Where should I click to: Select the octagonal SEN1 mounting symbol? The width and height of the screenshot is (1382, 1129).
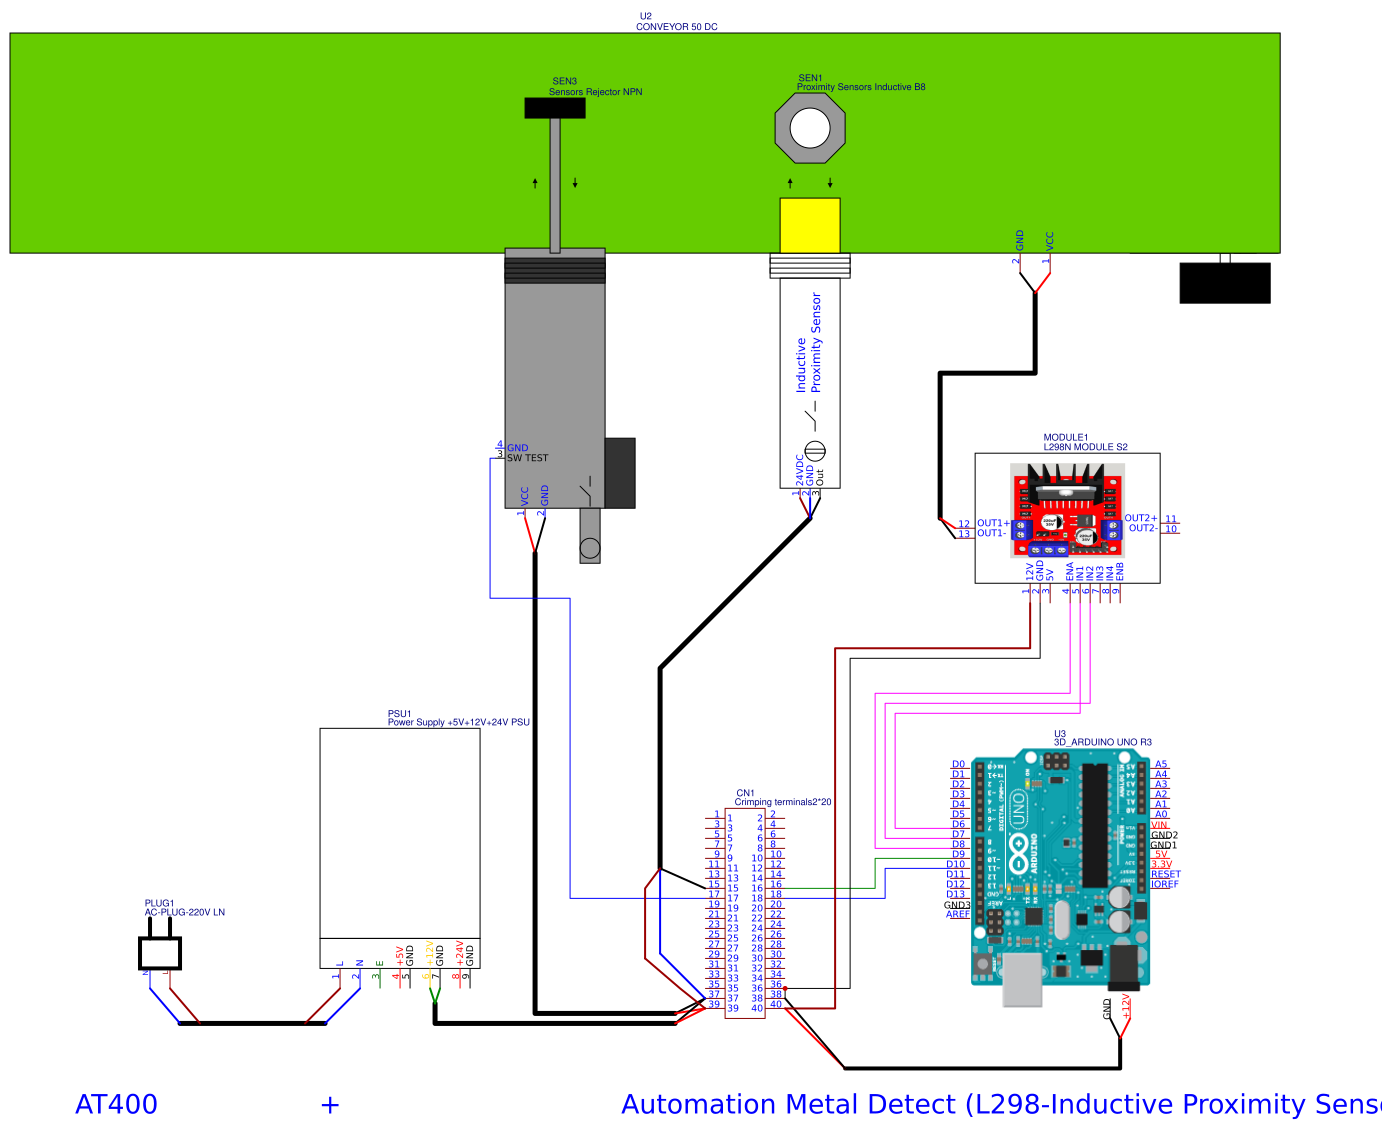point(810,129)
